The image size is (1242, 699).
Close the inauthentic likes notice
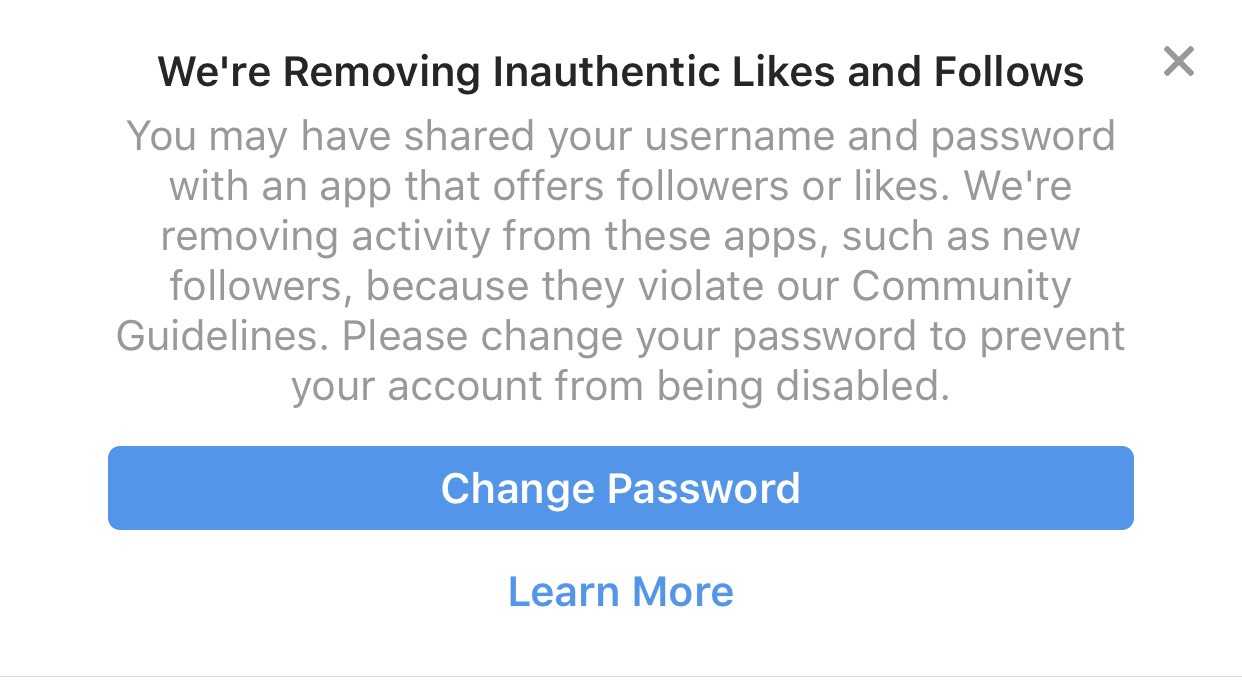[x=1179, y=62]
